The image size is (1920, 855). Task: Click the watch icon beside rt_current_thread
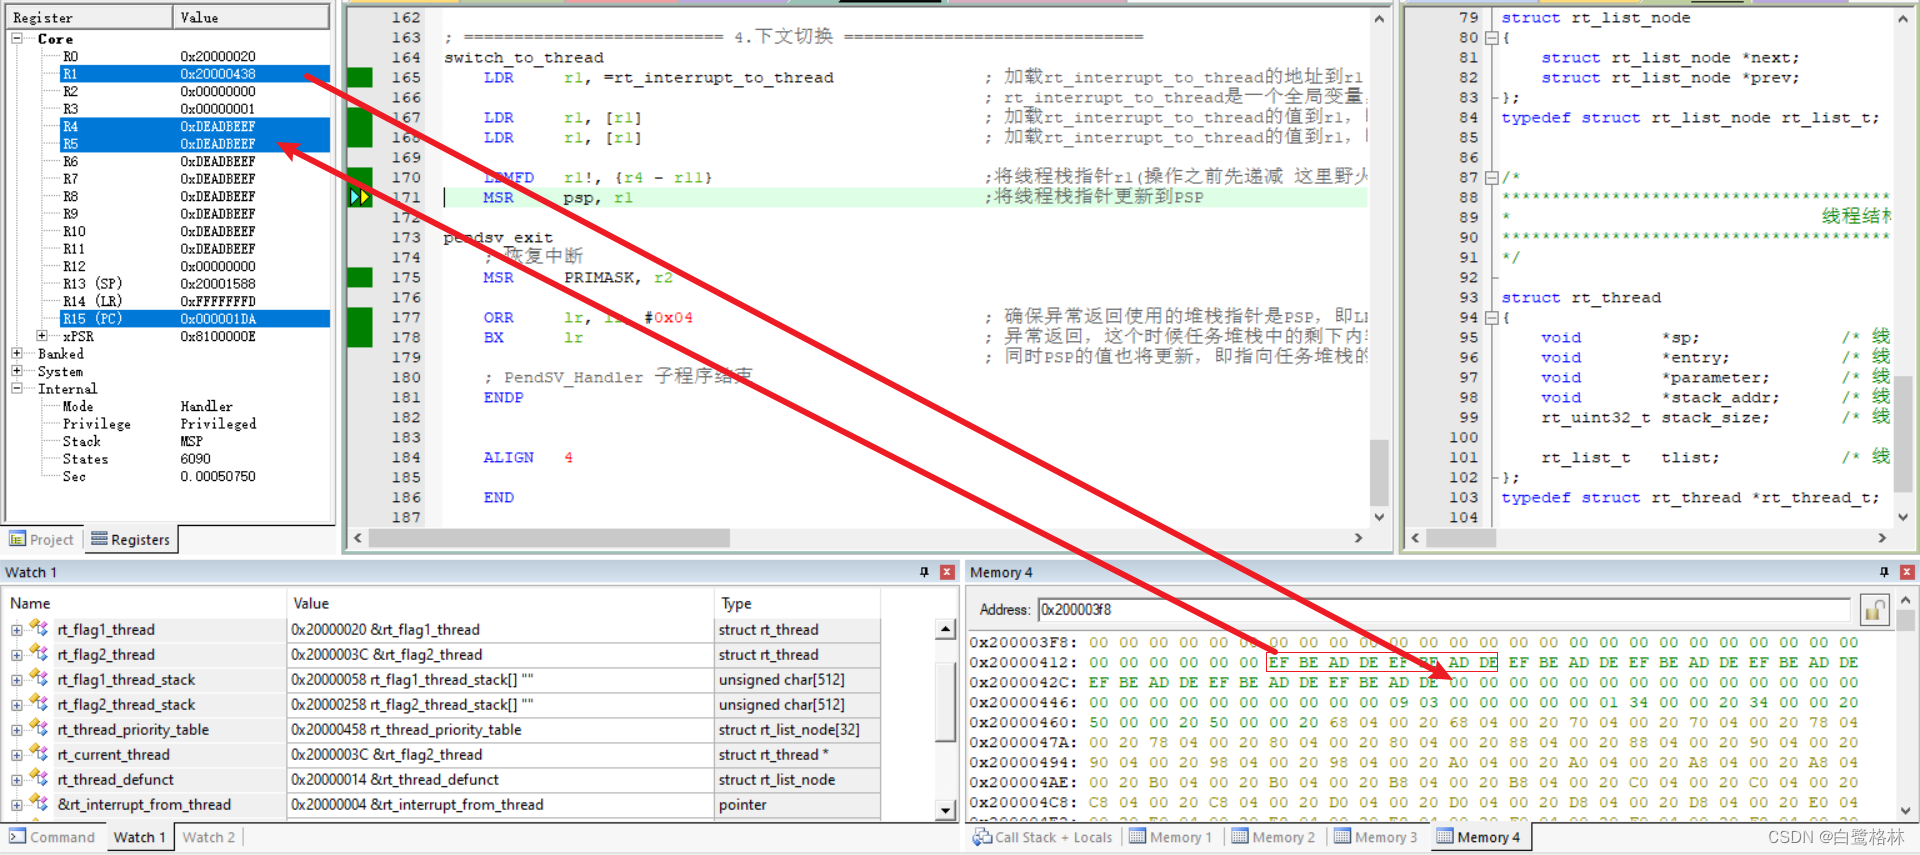click(39, 754)
